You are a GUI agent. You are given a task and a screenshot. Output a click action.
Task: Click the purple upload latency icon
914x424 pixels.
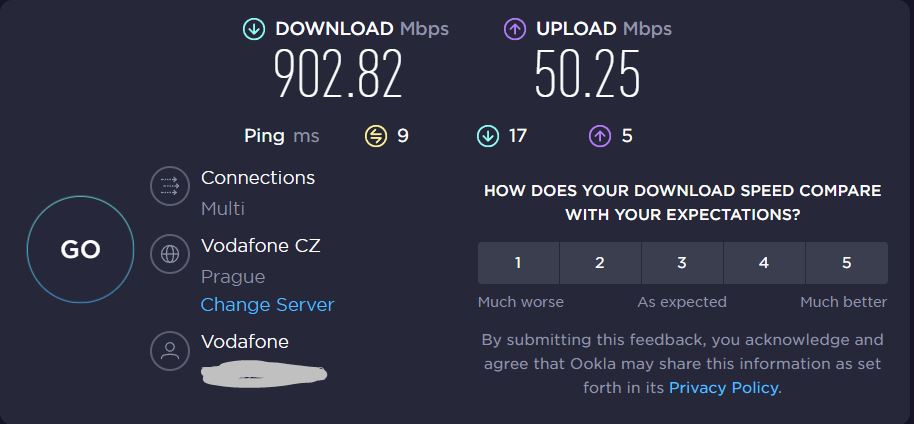[600, 136]
